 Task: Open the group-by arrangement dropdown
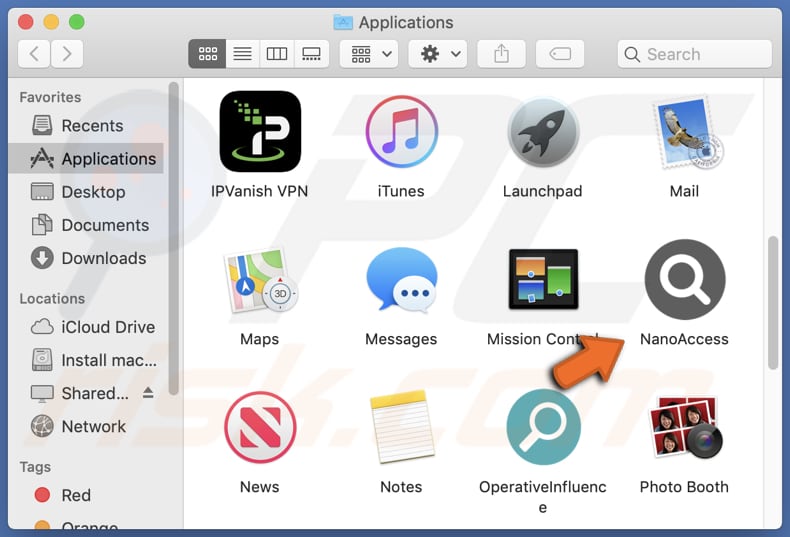pos(369,54)
